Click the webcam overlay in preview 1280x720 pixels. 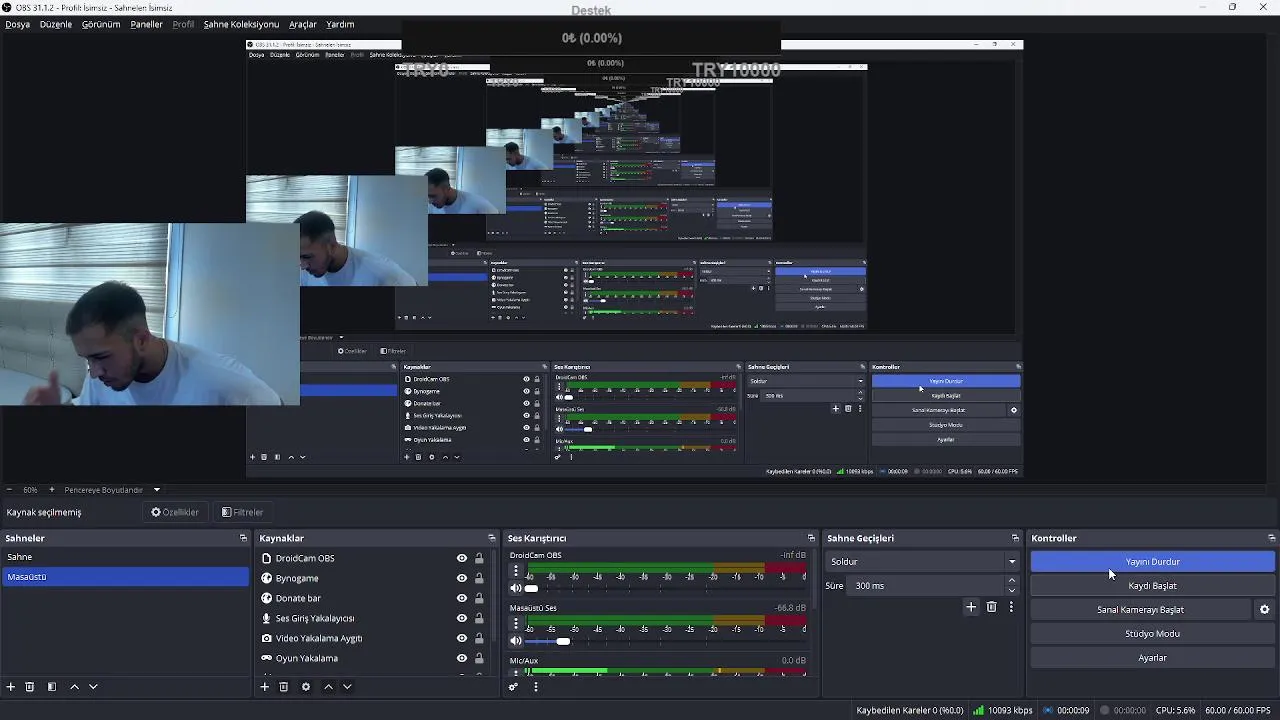click(149, 314)
